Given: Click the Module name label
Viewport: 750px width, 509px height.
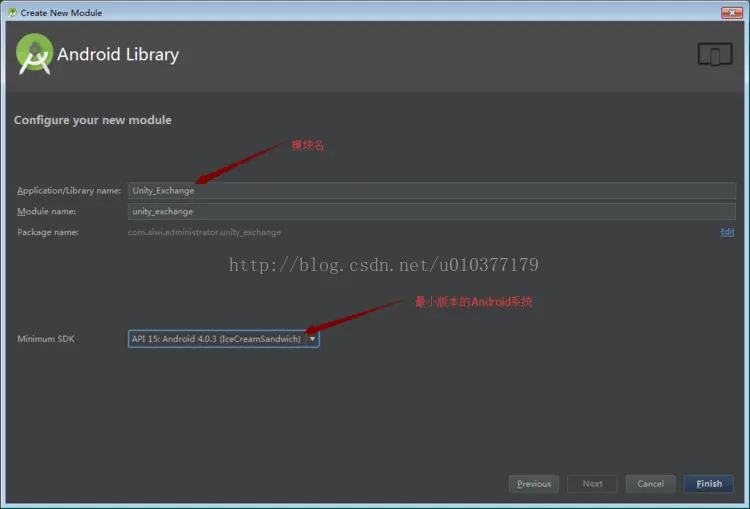Looking at the screenshot, I should coord(46,211).
